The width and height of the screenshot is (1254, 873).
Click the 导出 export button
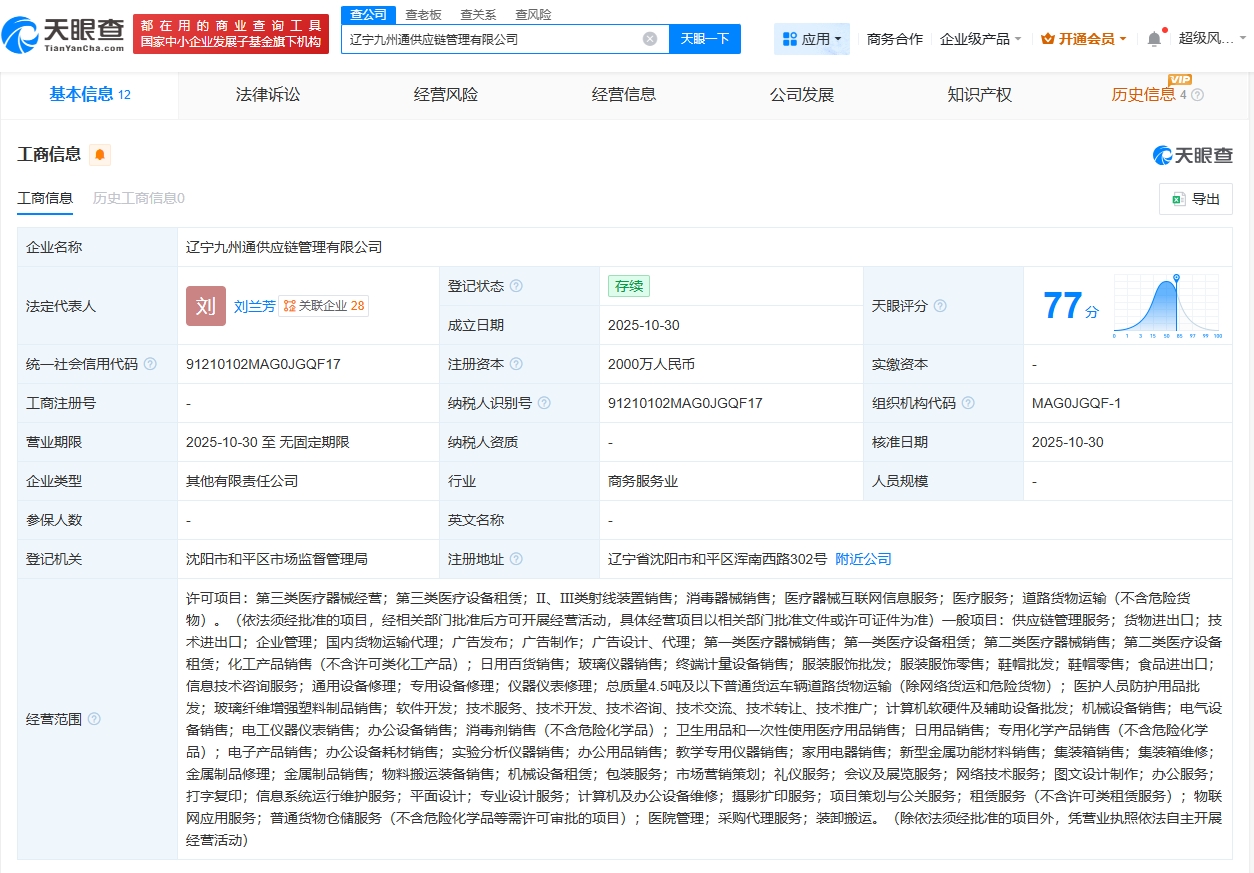[x=1196, y=199]
